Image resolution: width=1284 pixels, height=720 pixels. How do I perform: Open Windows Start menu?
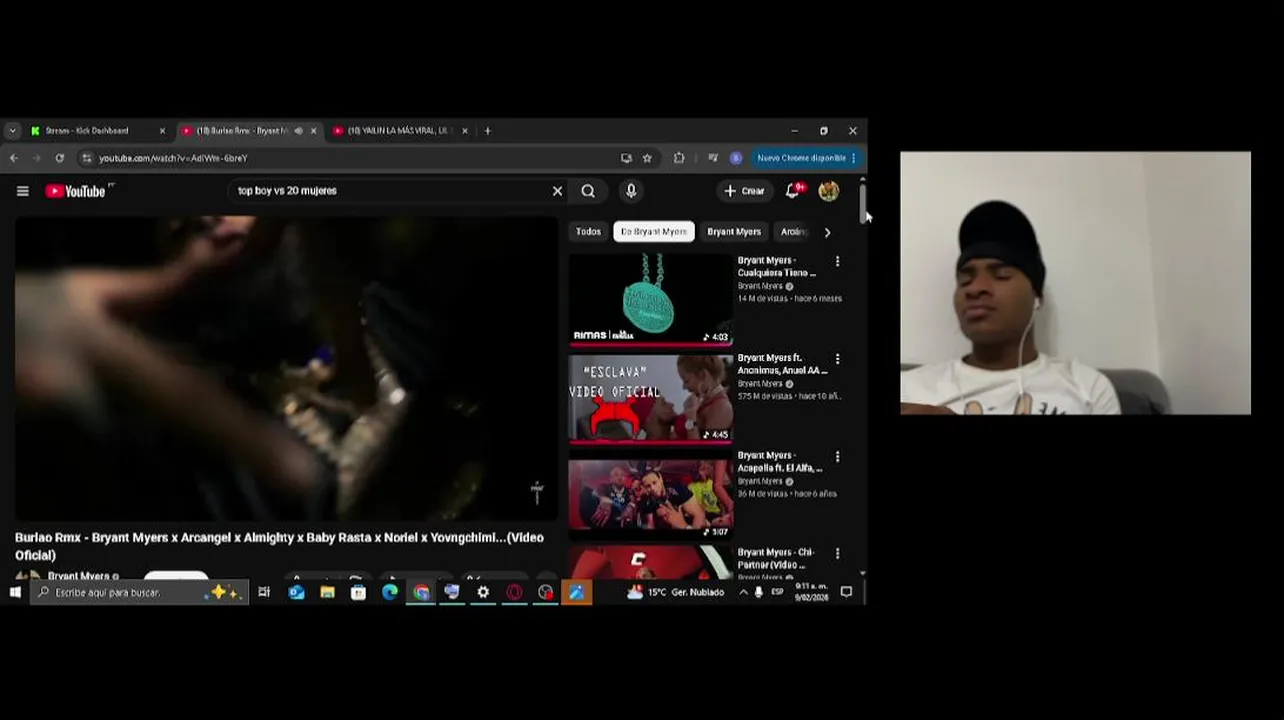15,592
